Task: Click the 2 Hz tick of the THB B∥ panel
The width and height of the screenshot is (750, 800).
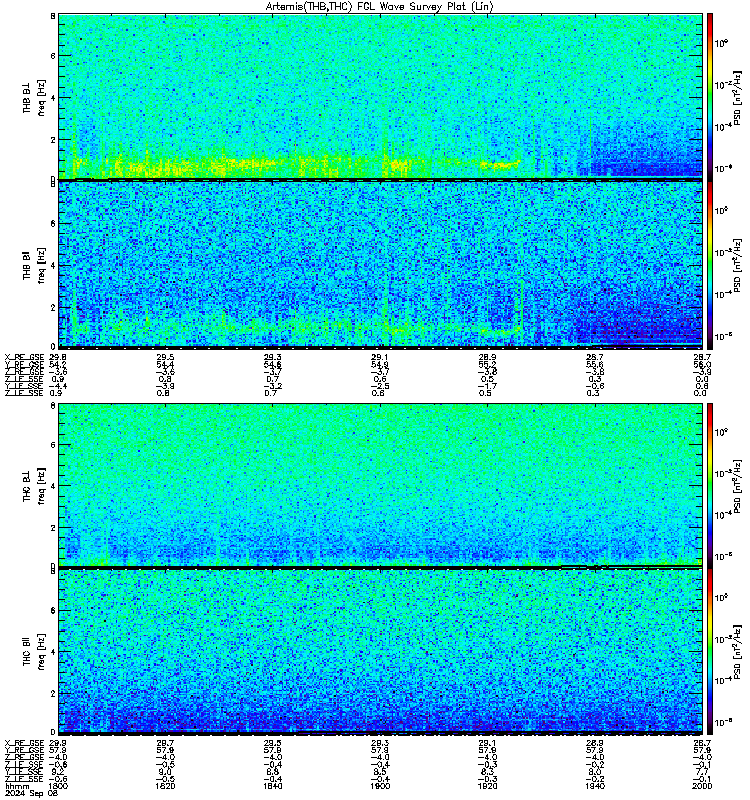Action: (x=53, y=307)
